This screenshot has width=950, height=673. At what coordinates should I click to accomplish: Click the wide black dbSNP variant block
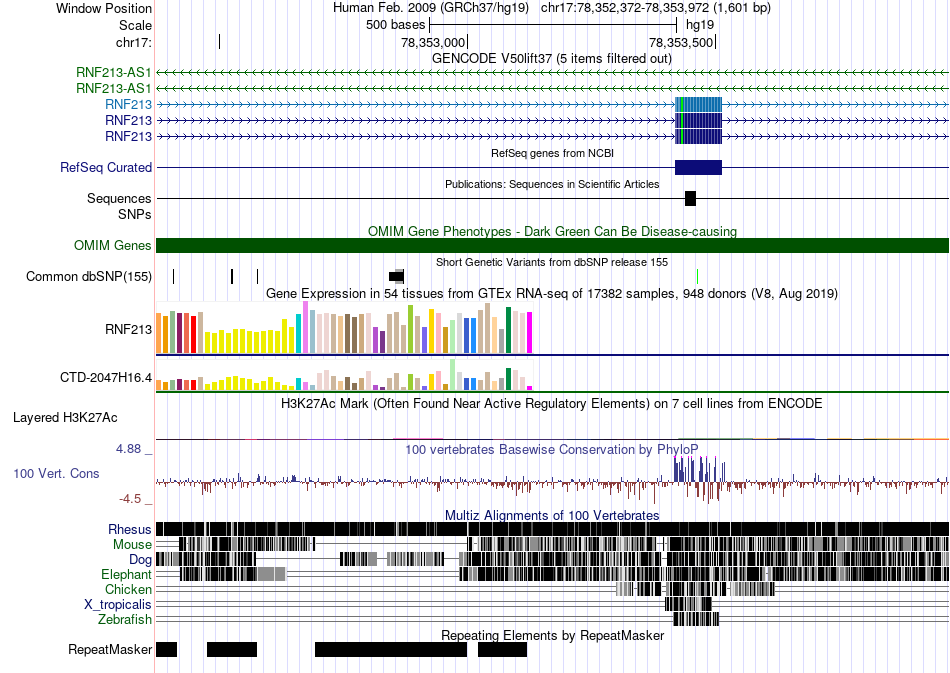click(x=396, y=276)
